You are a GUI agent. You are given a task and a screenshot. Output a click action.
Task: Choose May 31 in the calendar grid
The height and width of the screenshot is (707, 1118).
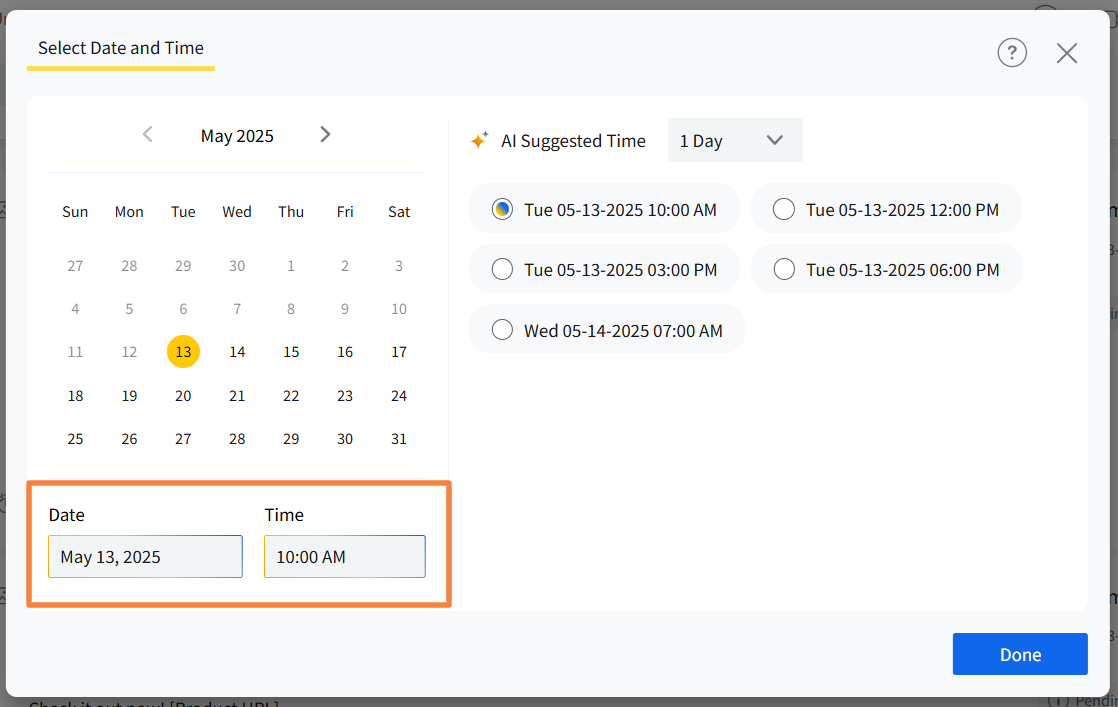click(x=399, y=439)
